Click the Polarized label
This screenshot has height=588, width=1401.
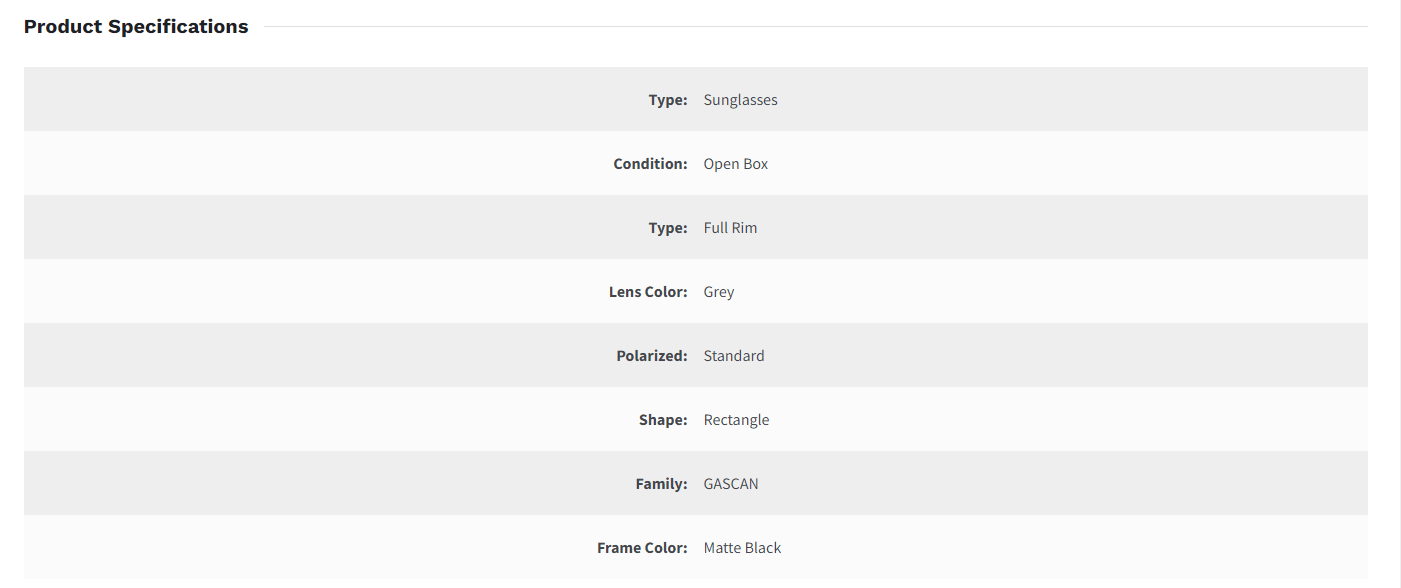652,356
